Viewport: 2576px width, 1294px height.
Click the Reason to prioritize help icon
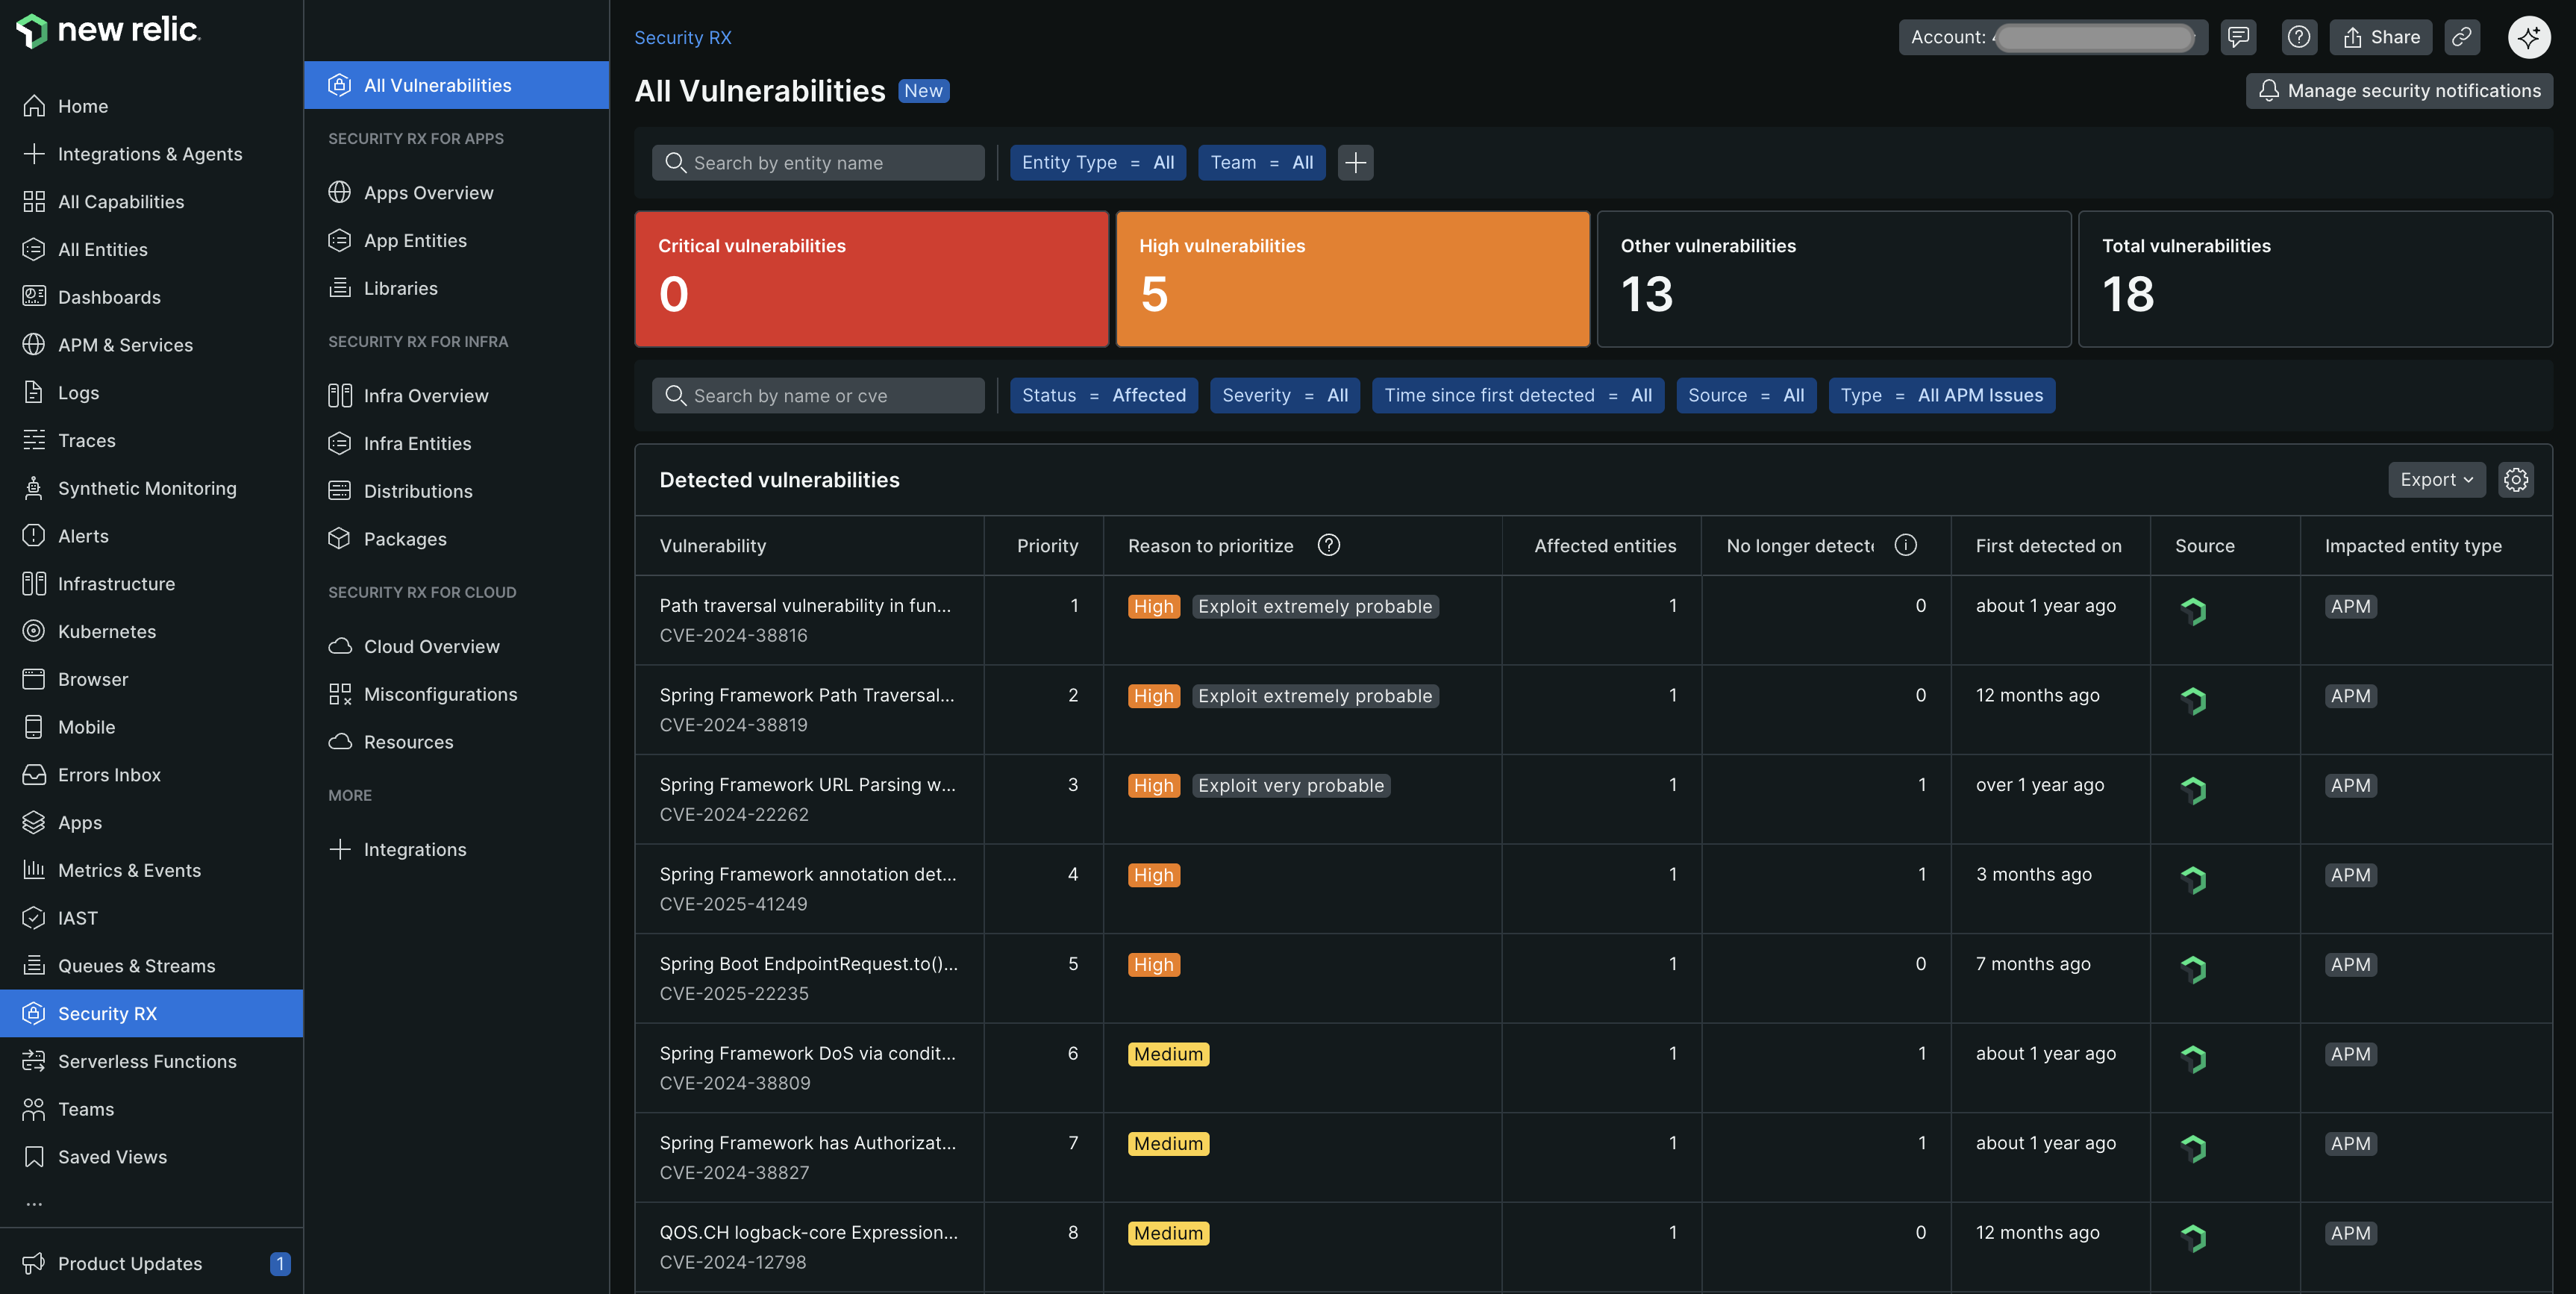1328,545
